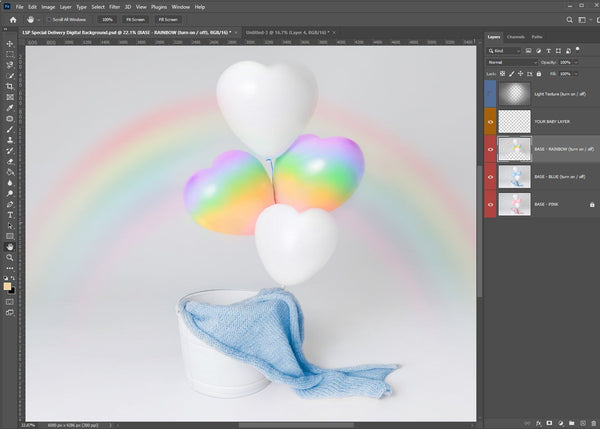
Task: Select the Zoom magnifier tool
Action: (x=9, y=257)
